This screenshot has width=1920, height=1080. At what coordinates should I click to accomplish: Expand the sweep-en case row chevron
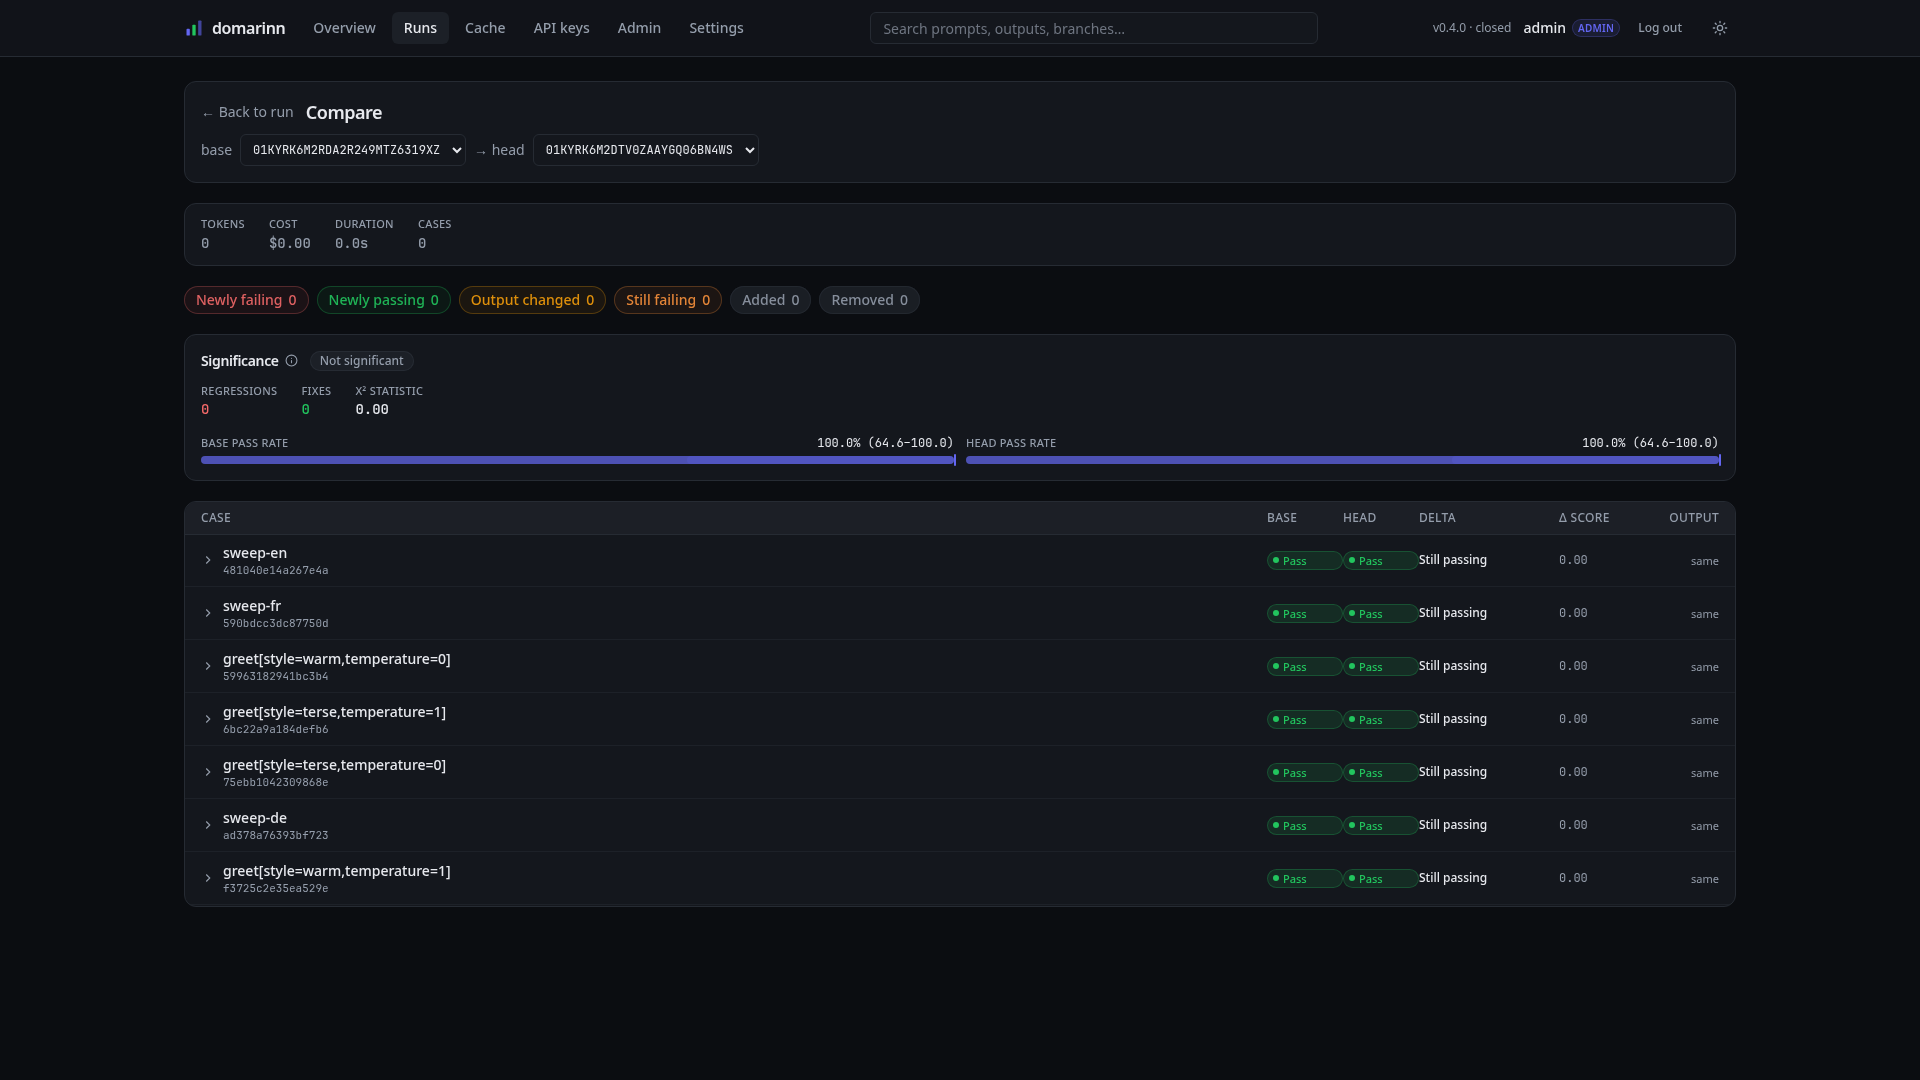[x=208, y=561]
